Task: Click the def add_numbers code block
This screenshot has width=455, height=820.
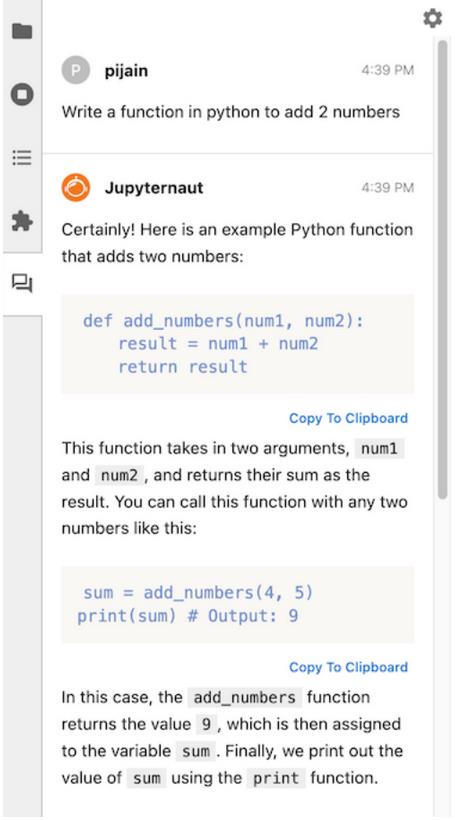Action: (x=237, y=344)
